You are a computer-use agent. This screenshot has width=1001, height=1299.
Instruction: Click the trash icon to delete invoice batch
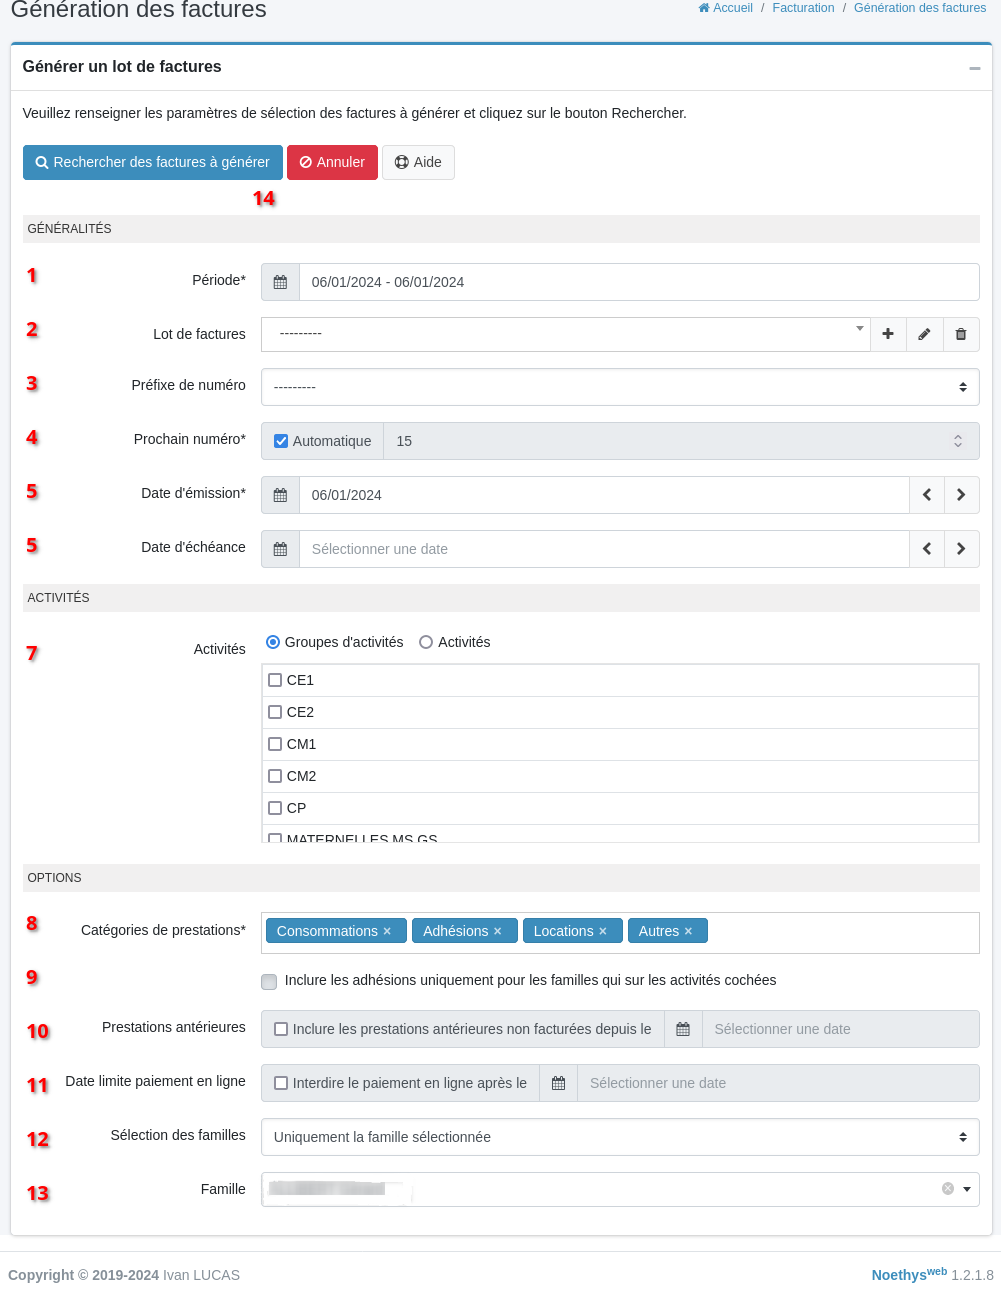(x=961, y=334)
